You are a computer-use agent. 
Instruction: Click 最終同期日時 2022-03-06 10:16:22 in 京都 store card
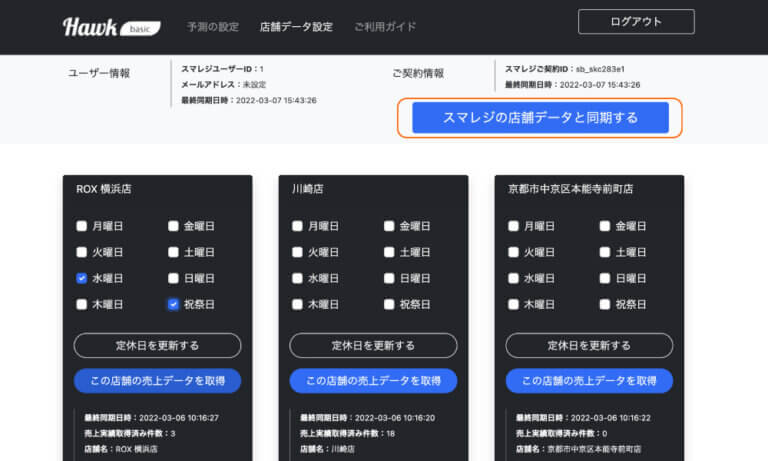pyautogui.click(x=583, y=418)
